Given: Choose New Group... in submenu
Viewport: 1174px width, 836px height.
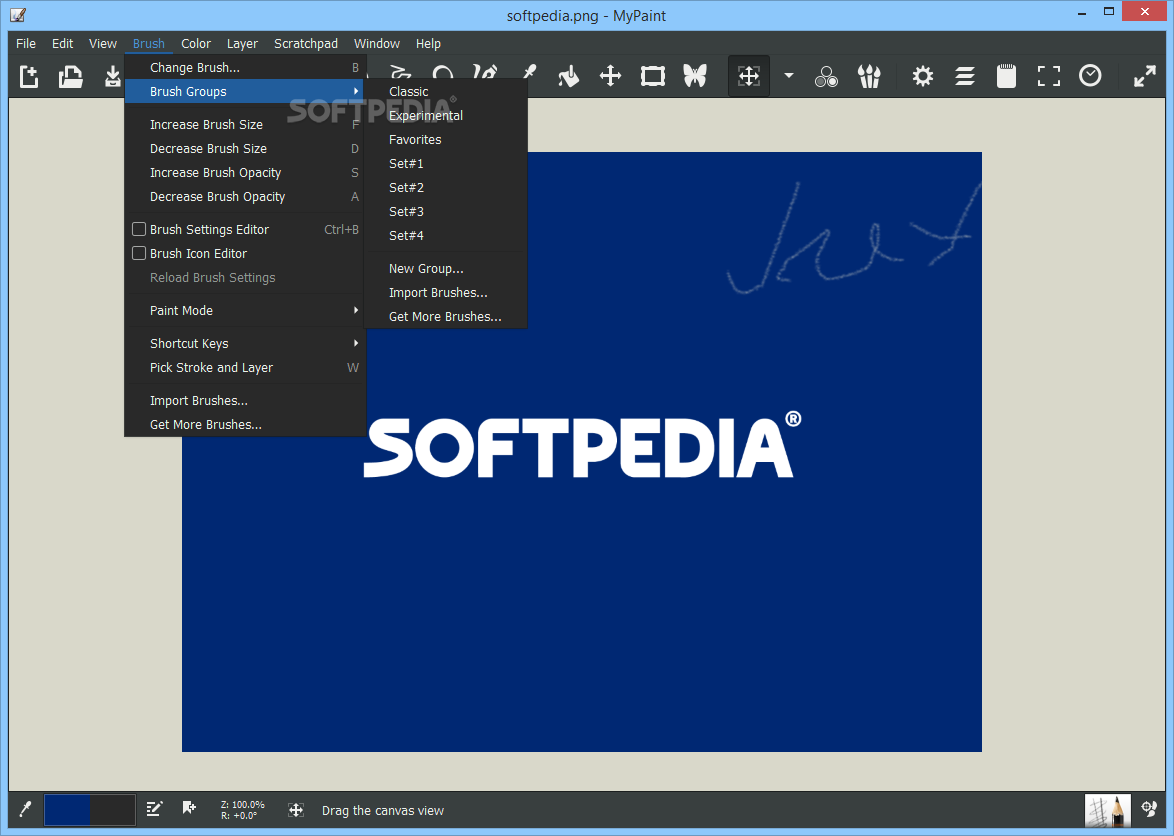Looking at the screenshot, I should (446, 268).
